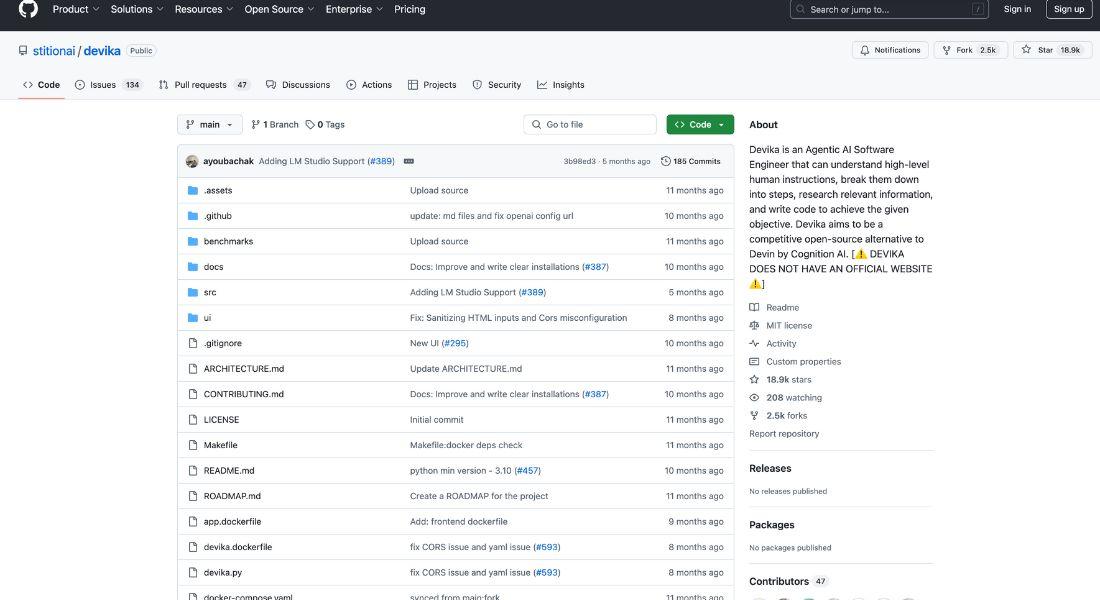The height and width of the screenshot is (600, 1100).
Task: Open the devika.dockerfile file
Action: click(x=238, y=547)
